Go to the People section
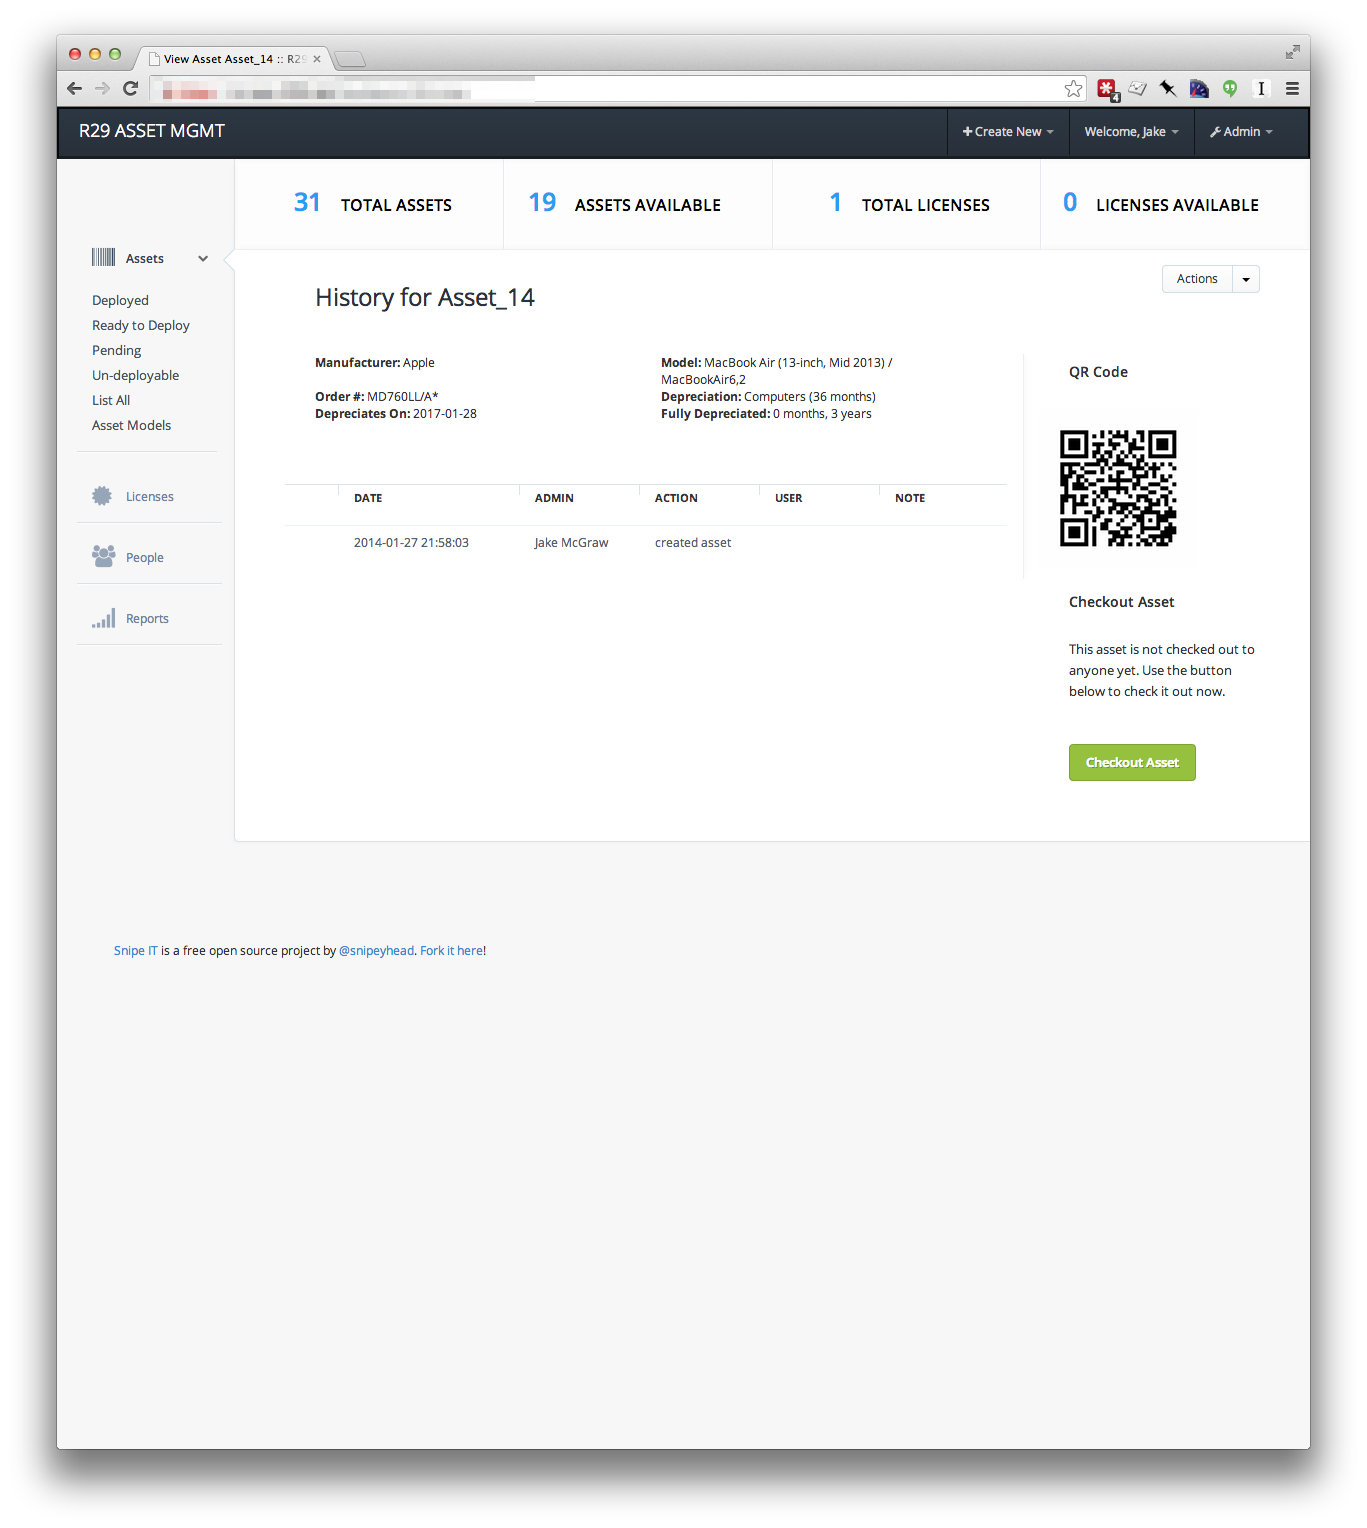The width and height of the screenshot is (1367, 1528). pyautogui.click(x=145, y=558)
